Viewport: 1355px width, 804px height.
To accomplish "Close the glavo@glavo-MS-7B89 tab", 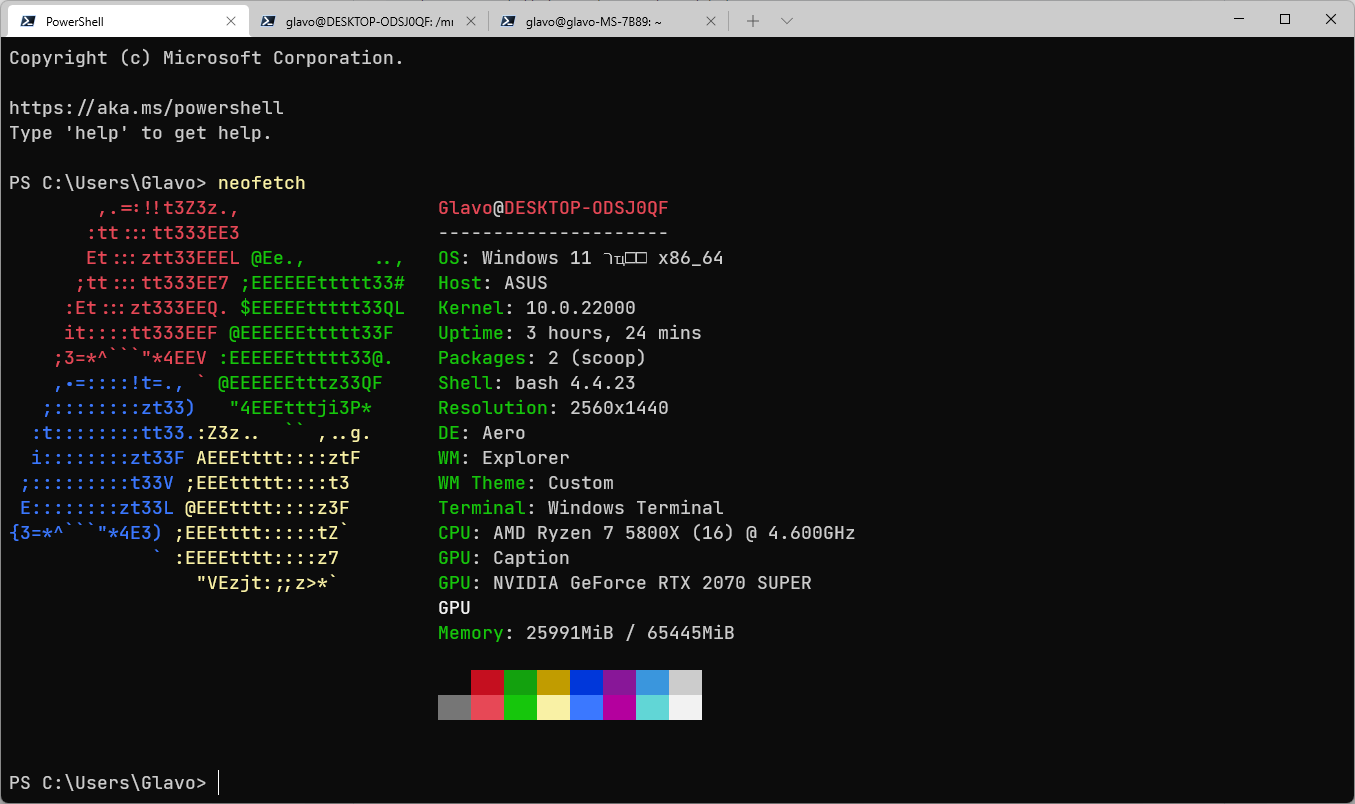I will click(x=711, y=21).
